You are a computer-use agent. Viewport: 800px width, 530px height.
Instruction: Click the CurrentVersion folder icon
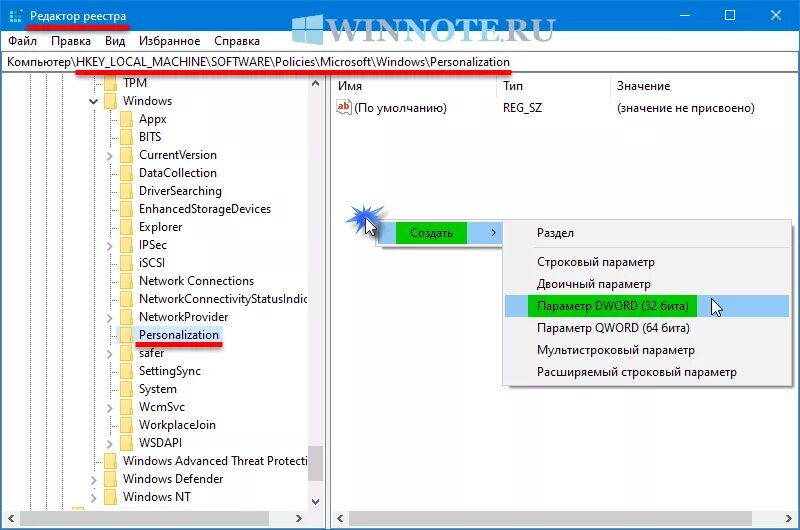127,155
